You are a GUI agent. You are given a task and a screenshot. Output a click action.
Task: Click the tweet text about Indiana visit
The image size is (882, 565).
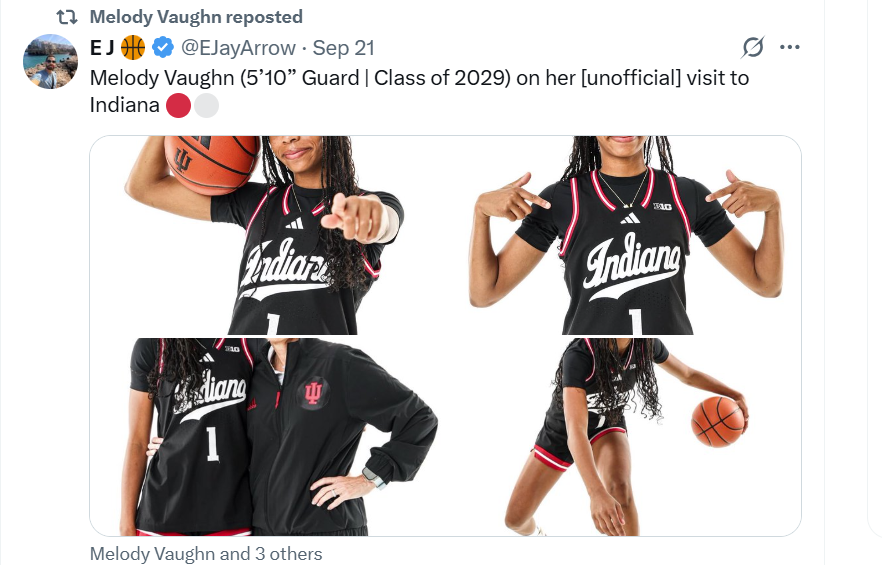click(419, 92)
